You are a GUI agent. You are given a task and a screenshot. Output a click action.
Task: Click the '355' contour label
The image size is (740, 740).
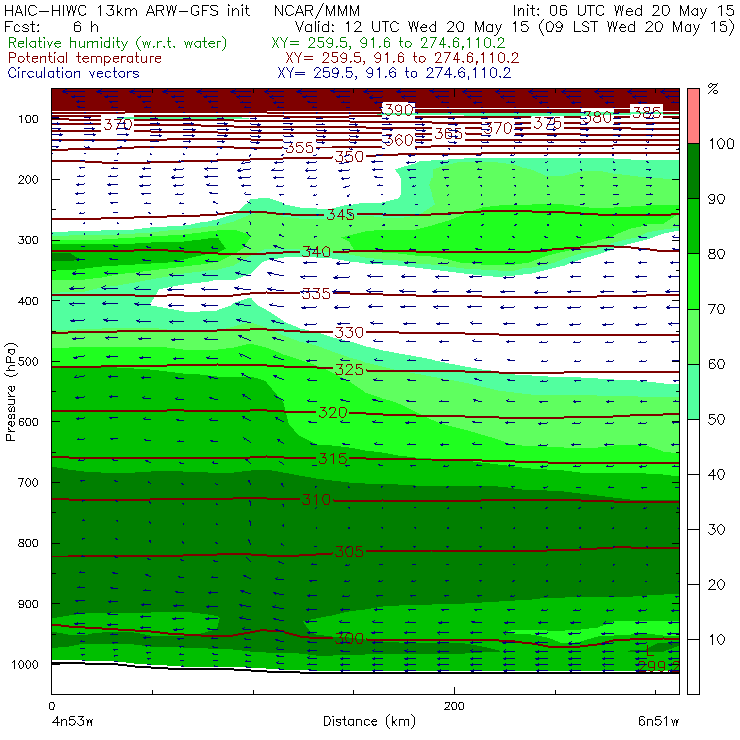300,147
